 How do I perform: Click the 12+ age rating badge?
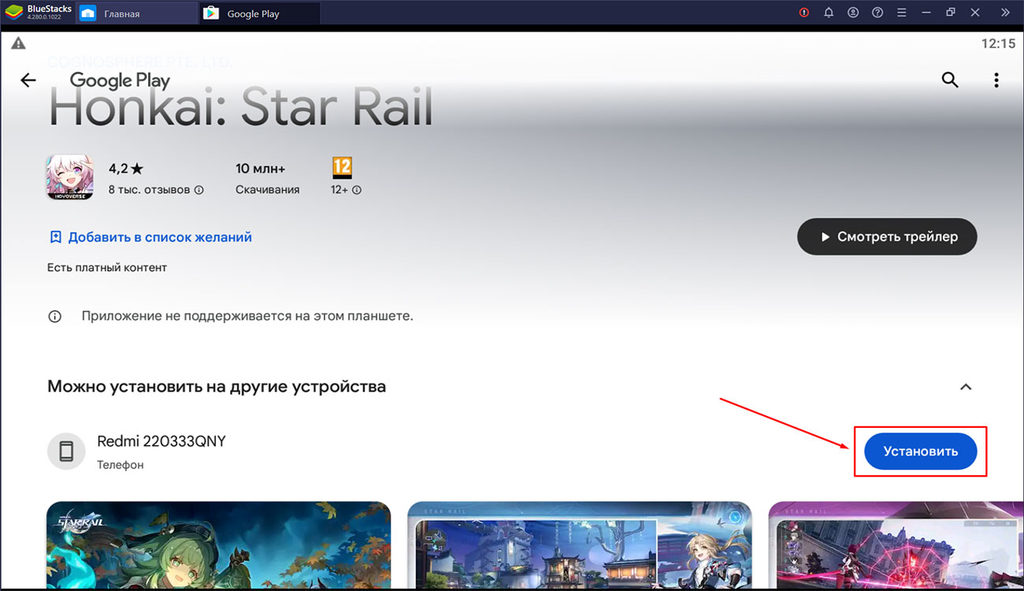pos(342,167)
